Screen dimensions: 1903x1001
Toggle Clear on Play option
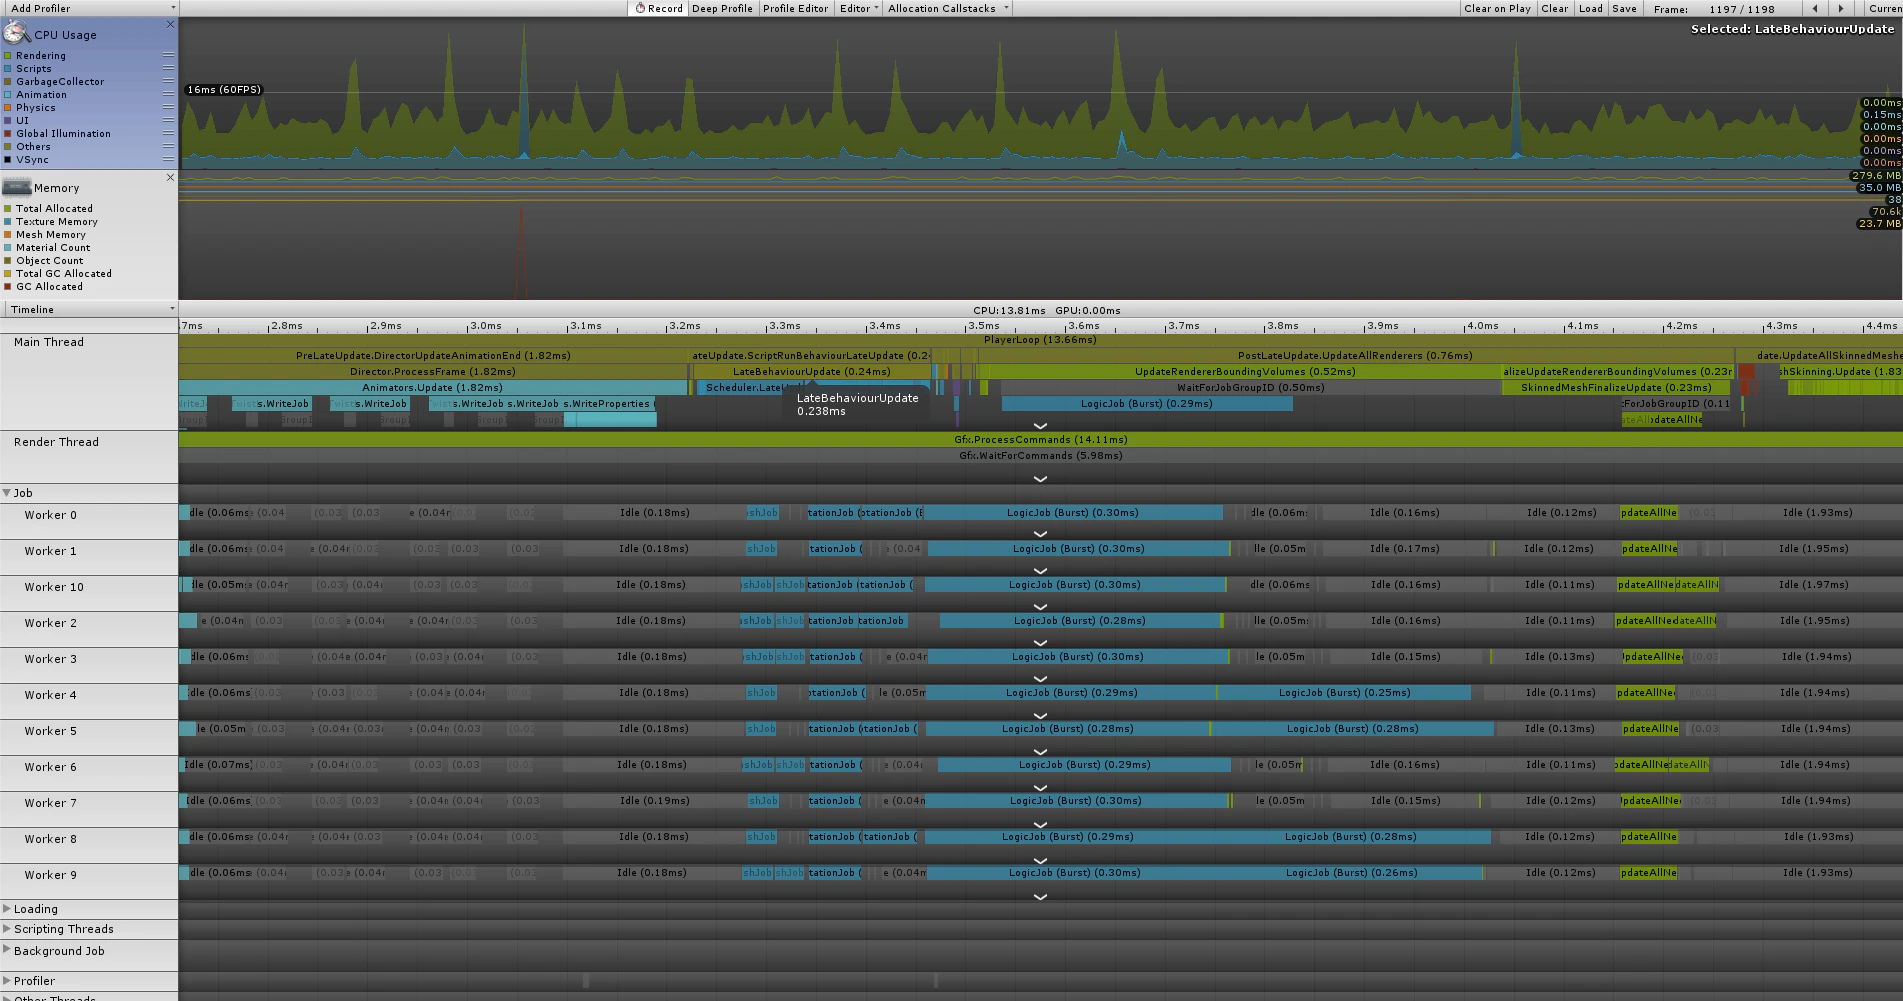click(x=1497, y=8)
